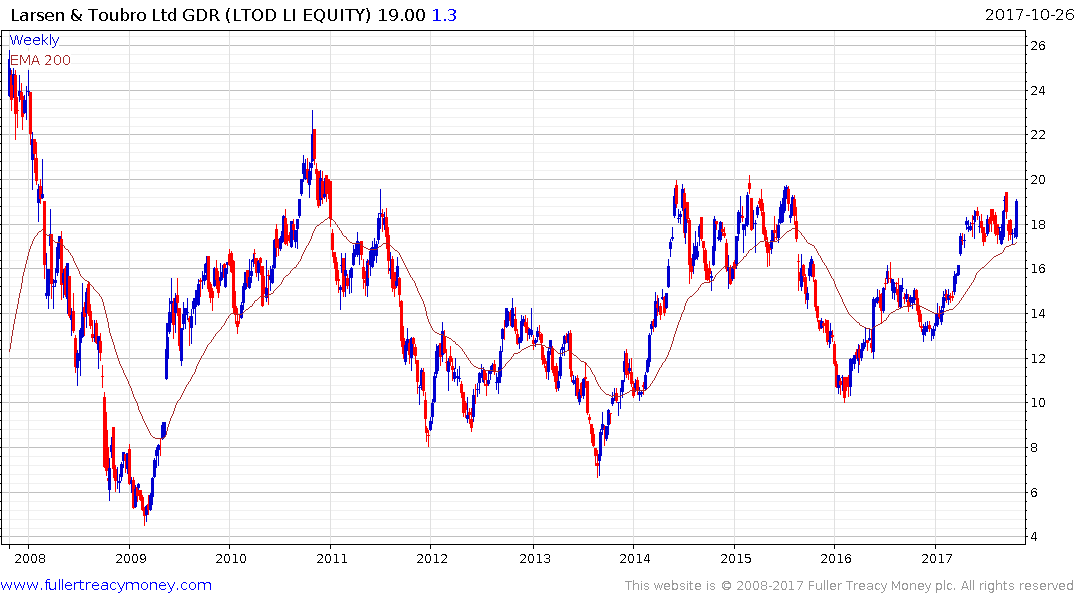Click the 22 price axis label
The height and width of the screenshot is (600, 1075).
1038,135
